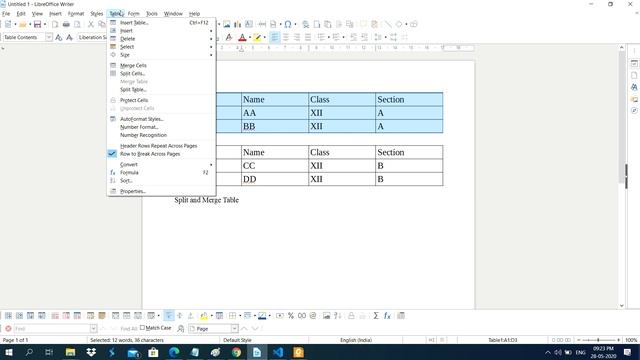640x360 pixels.
Task: Open the sidebar Gallery deck icon
Action: click(634, 99)
